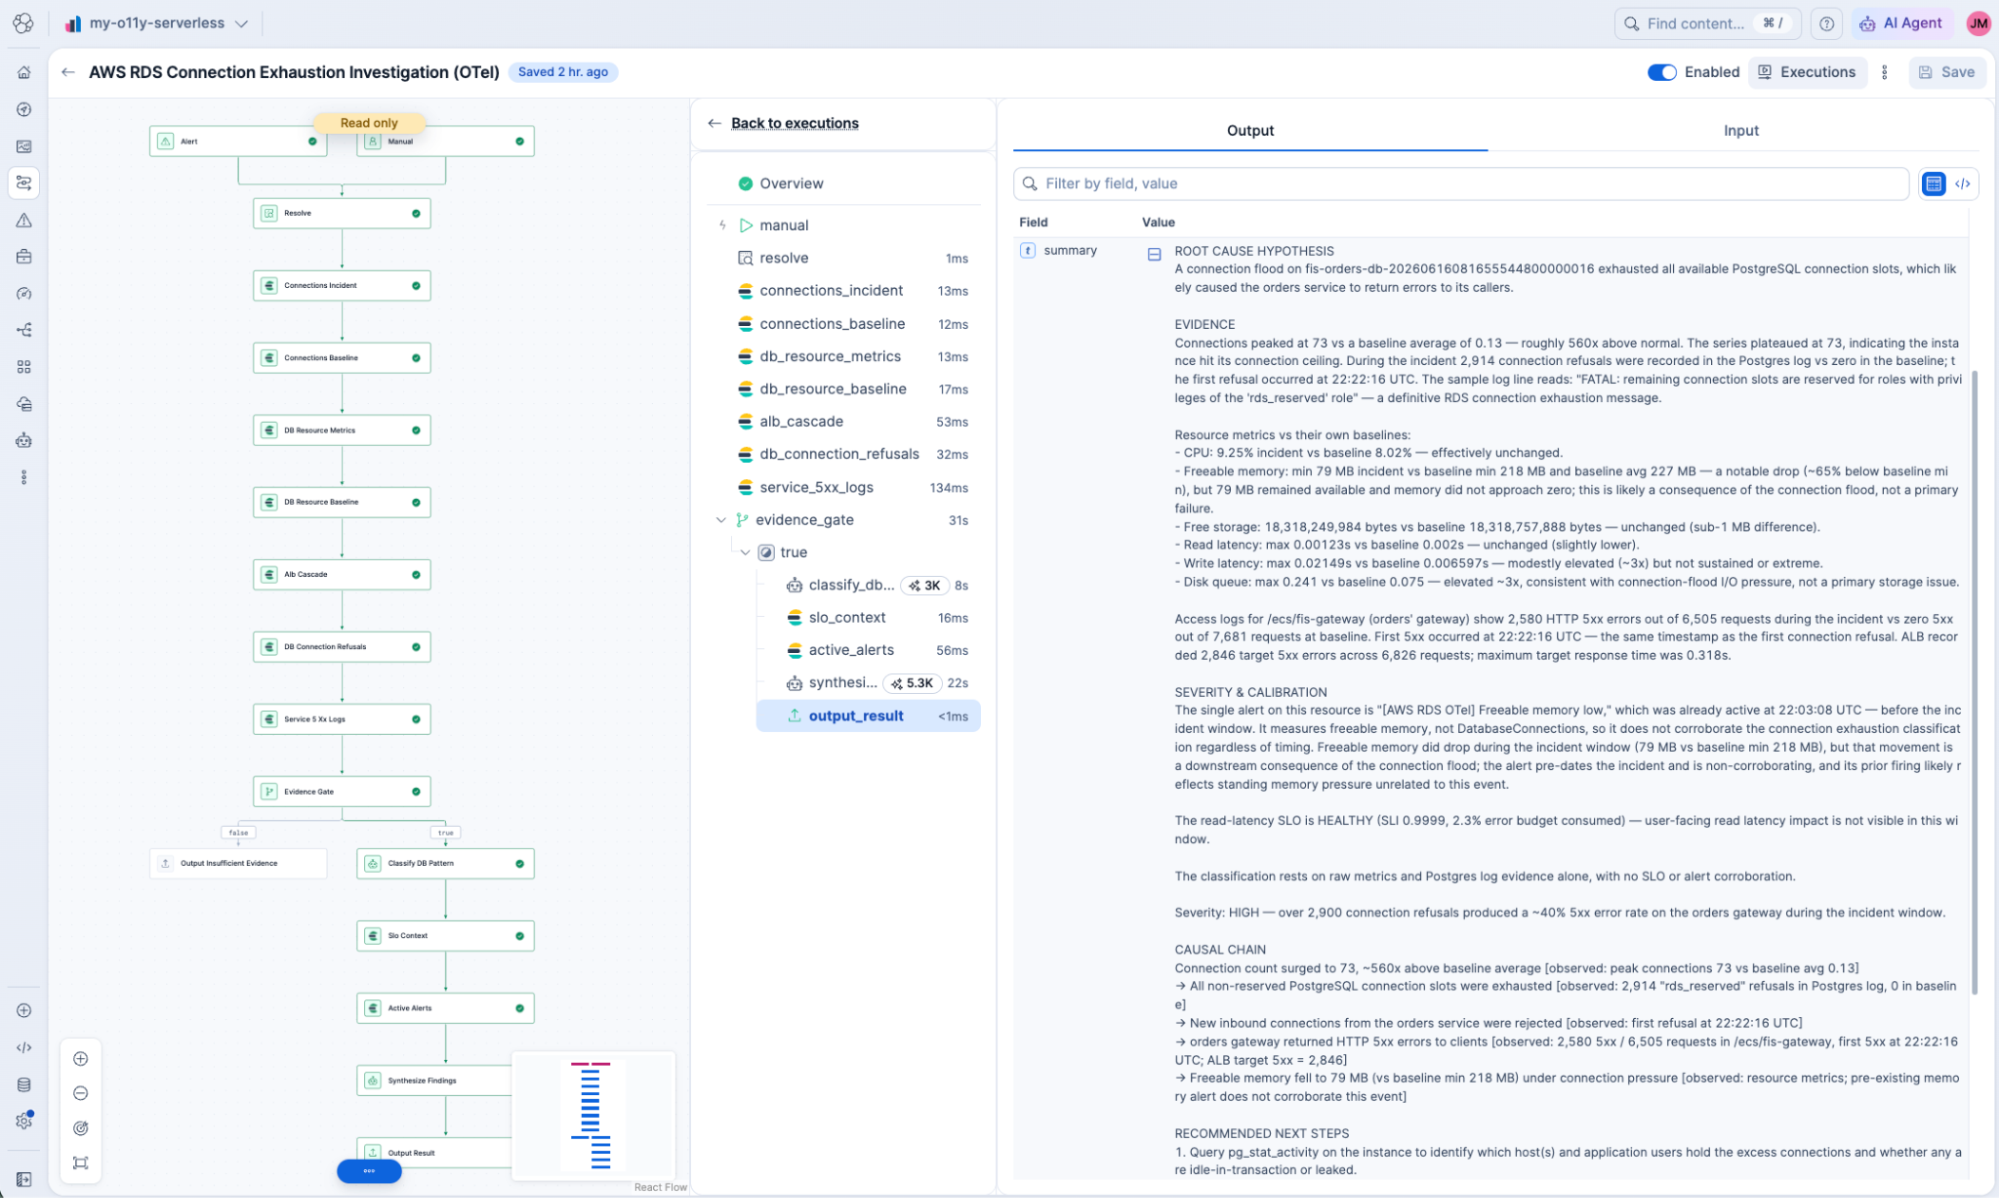1999x1198 pixels.
Task: Collapse the true branch chevron
Action: (x=745, y=552)
